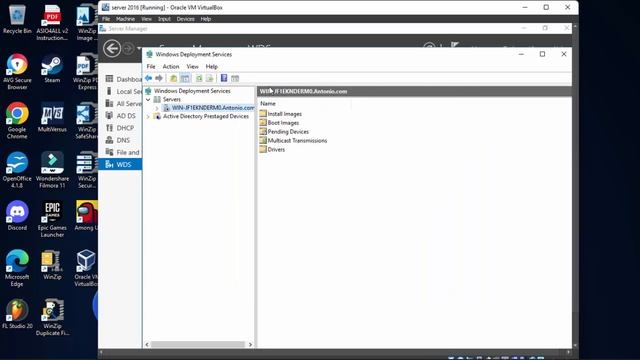Open Google Chrome desktop icon

17,121
